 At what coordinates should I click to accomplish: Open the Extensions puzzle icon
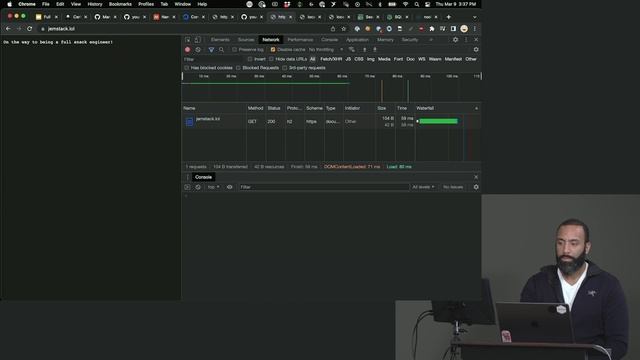(432, 29)
